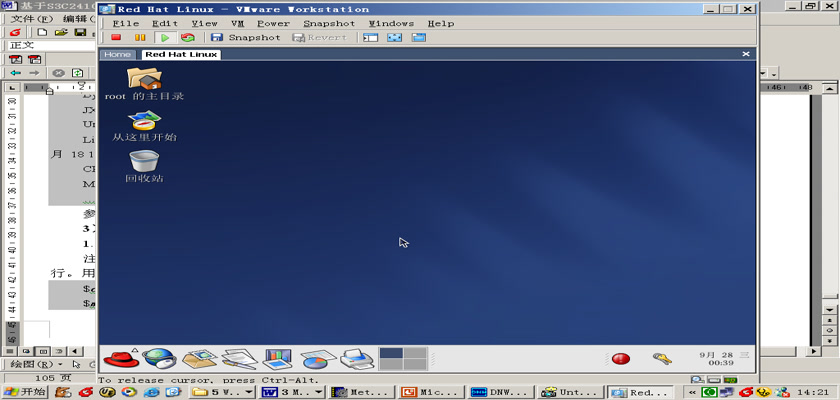The width and height of the screenshot is (840, 400).
Task: Open the File menu in VMware
Action: click(126, 24)
